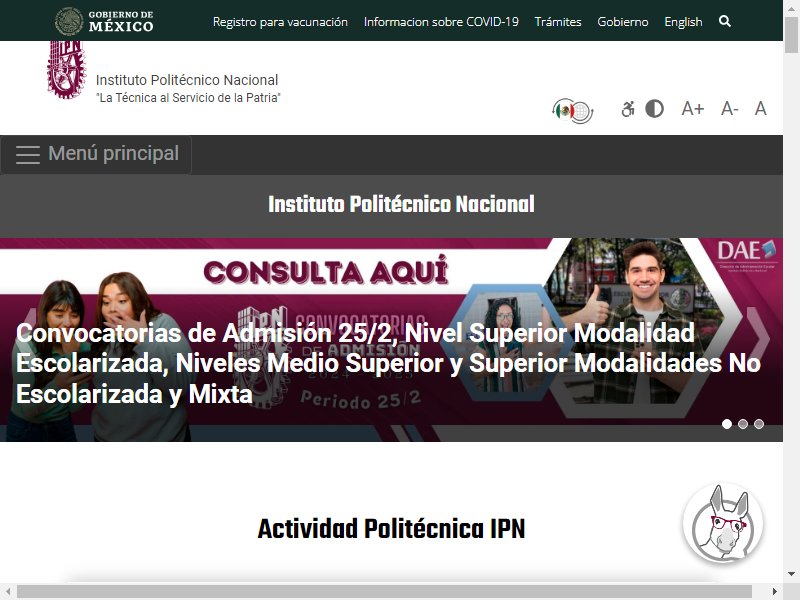Viewport: 800px width, 600px height.
Task: Open wheelchair accessibility options icon
Action: coord(628,109)
